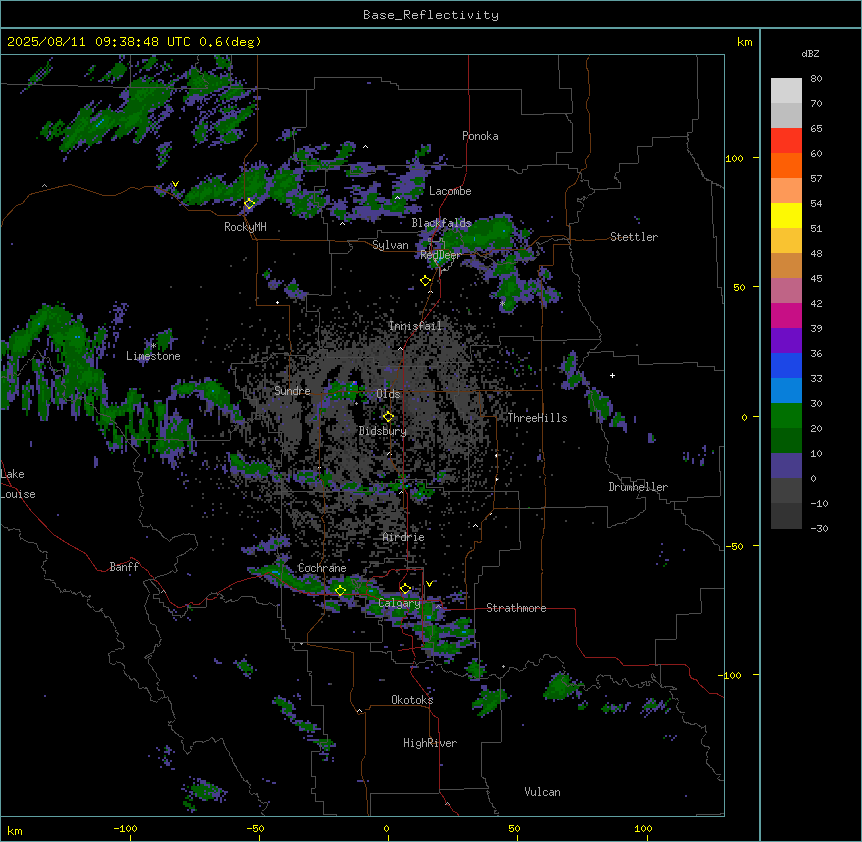Click the Vulcan label
Viewport: 862px width, 842px height.
543,792
